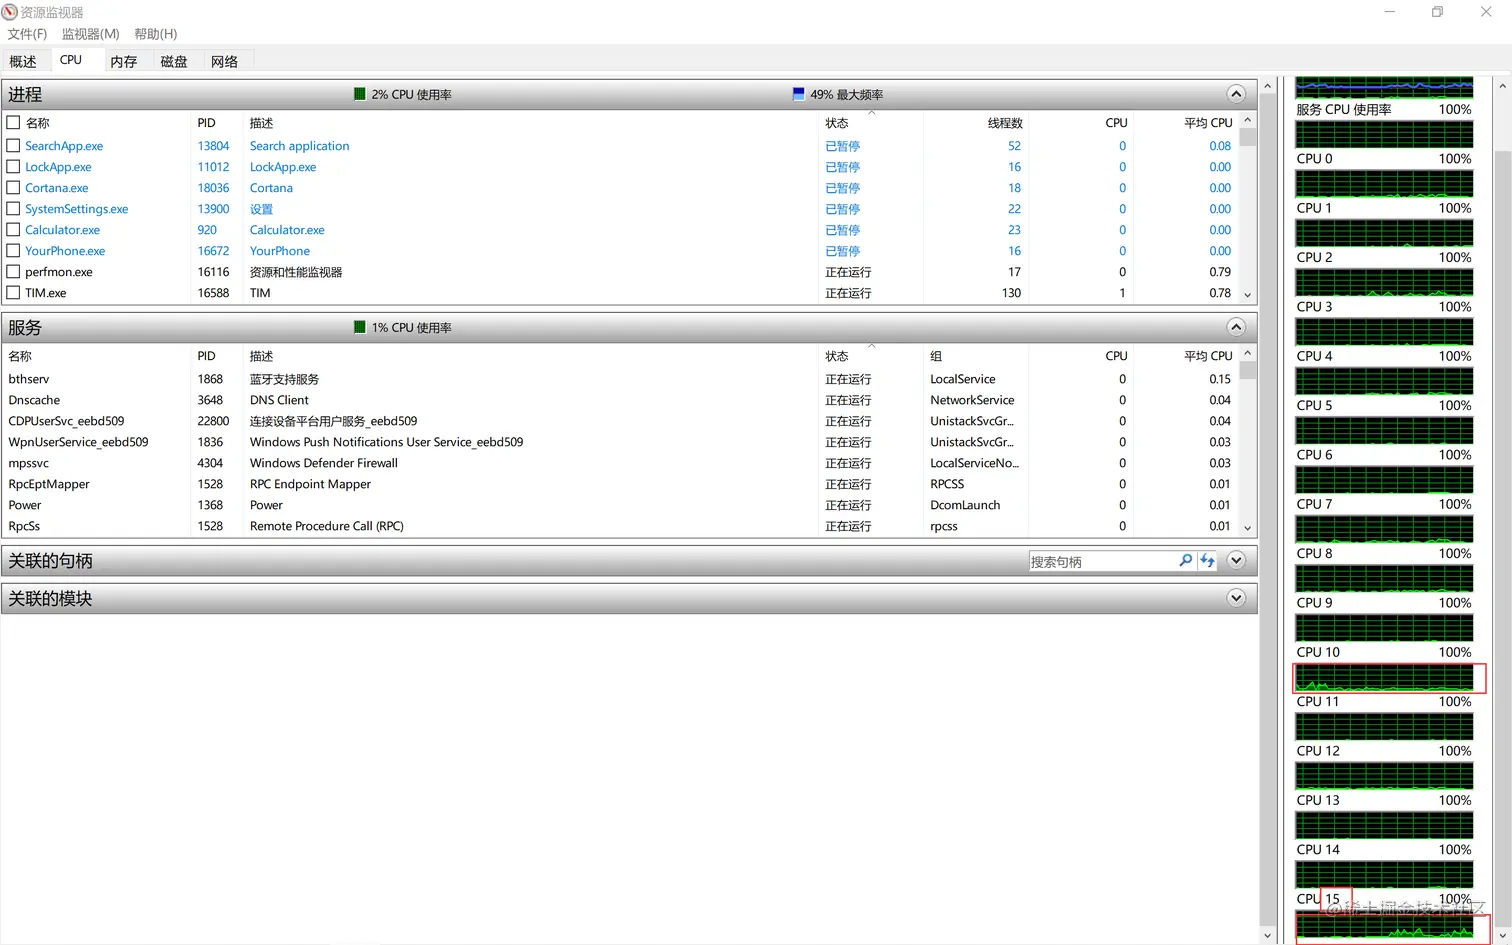Select the CPU tab
The width and height of the screenshot is (1512, 945).
(71, 60)
